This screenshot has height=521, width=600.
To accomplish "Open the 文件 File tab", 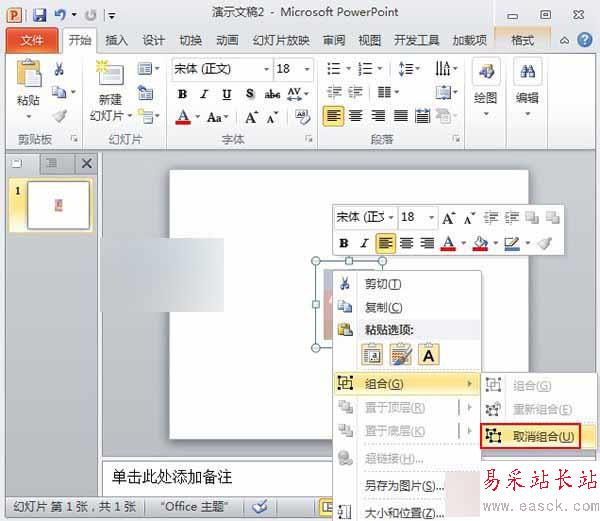I will point(32,40).
